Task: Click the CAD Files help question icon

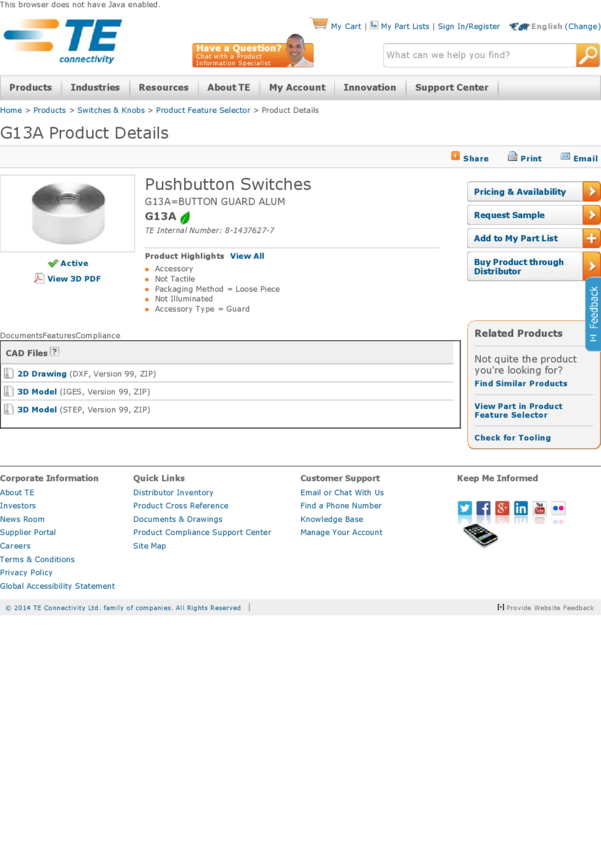Action: pos(54,352)
